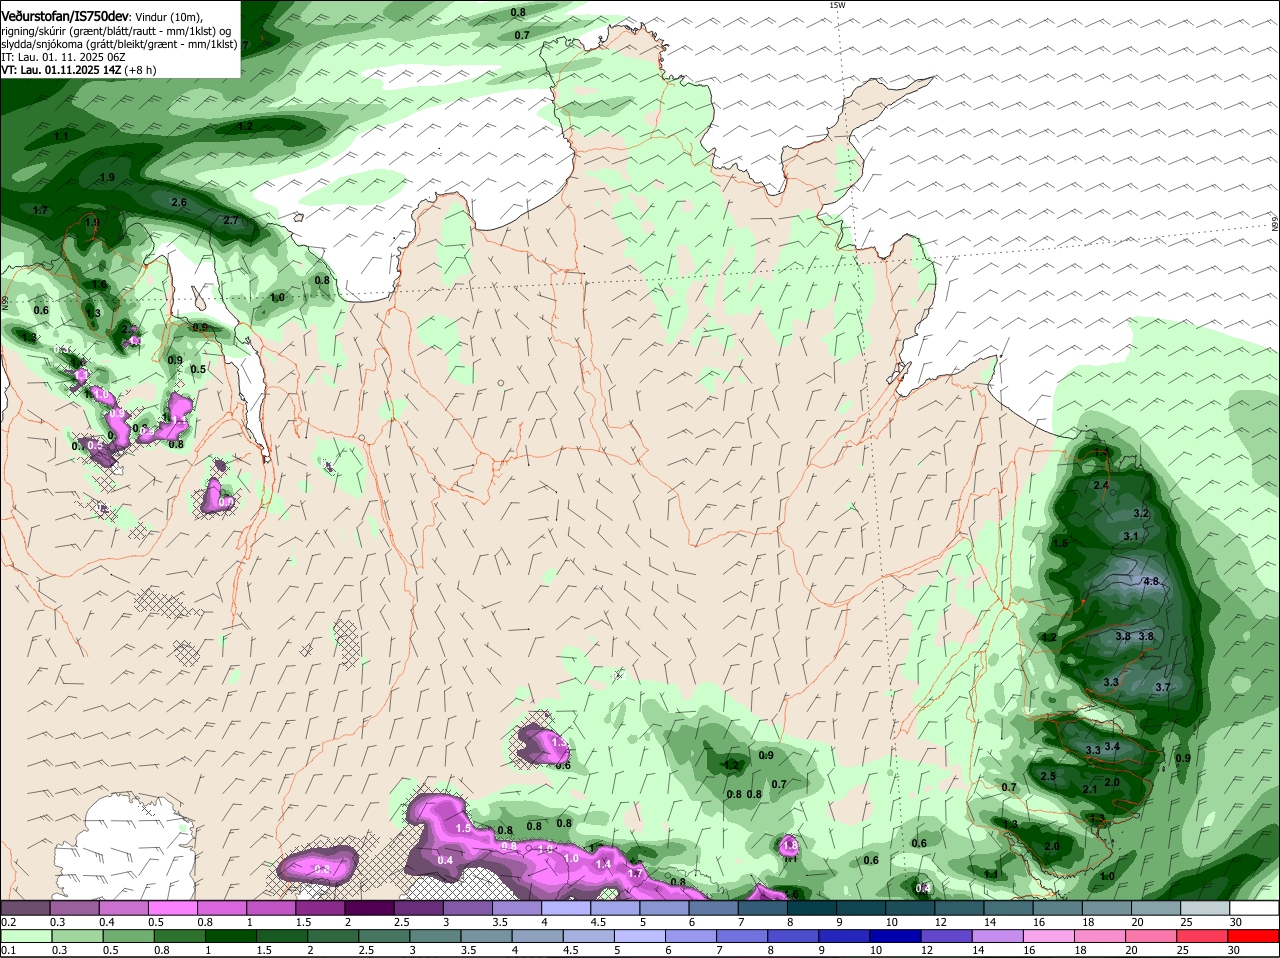
Task: Select the purple 0.2 snow legend swatch
Action: click(x=25, y=908)
